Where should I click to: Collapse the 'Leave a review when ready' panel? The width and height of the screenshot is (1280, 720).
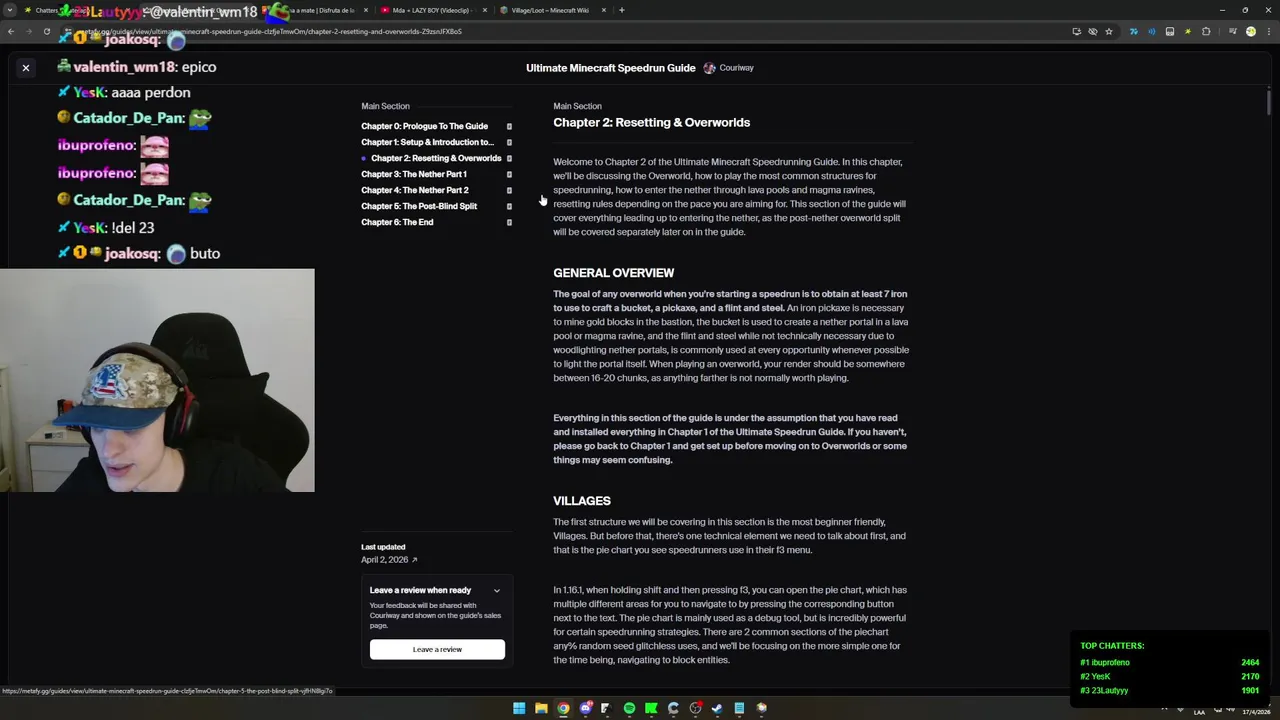click(x=496, y=590)
